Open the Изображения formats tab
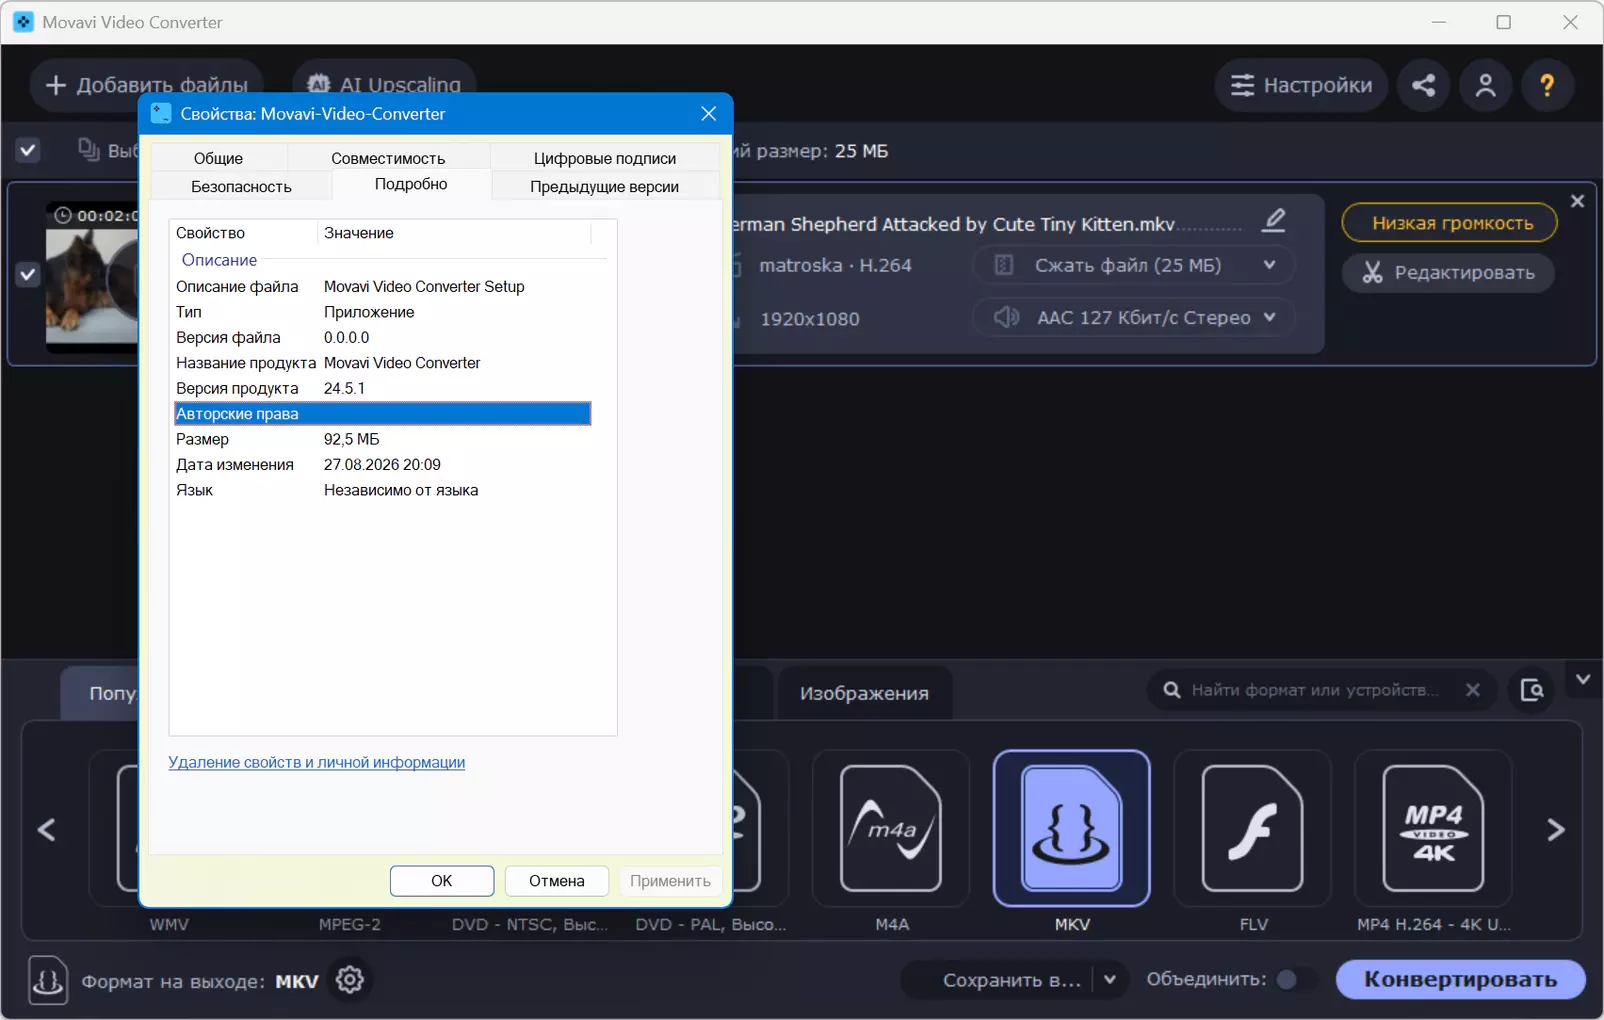1604x1020 pixels. coord(865,693)
